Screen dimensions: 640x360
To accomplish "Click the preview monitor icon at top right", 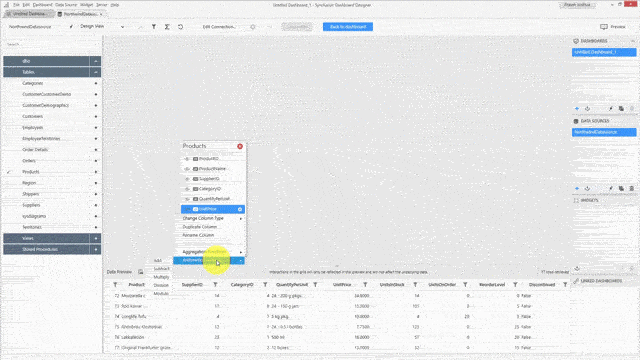I will pyautogui.click(x=604, y=27).
